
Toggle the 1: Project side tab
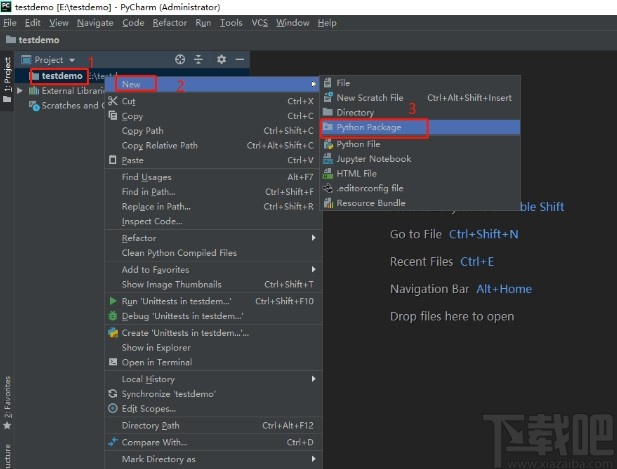point(7,80)
